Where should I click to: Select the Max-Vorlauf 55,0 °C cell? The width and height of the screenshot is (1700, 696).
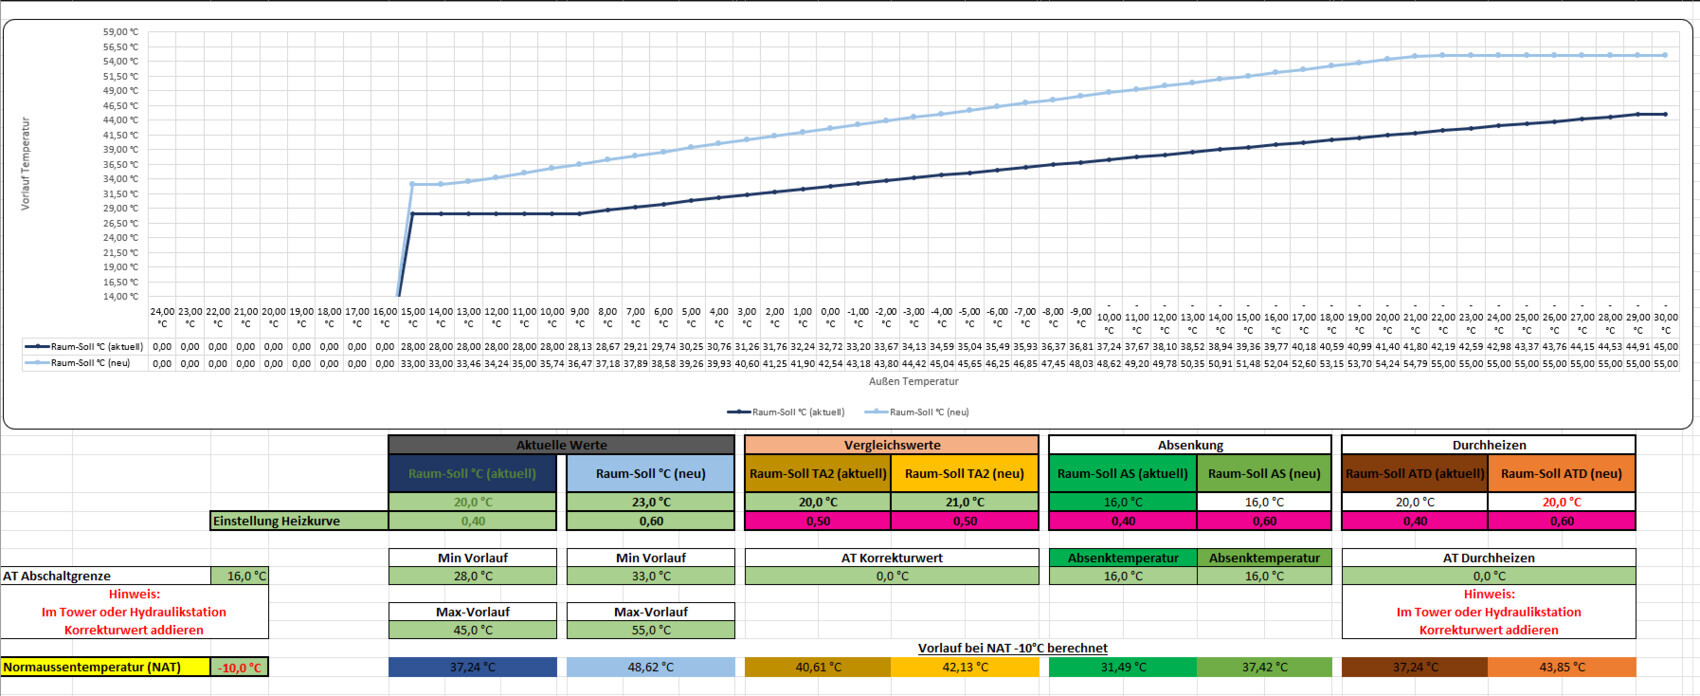pos(650,630)
